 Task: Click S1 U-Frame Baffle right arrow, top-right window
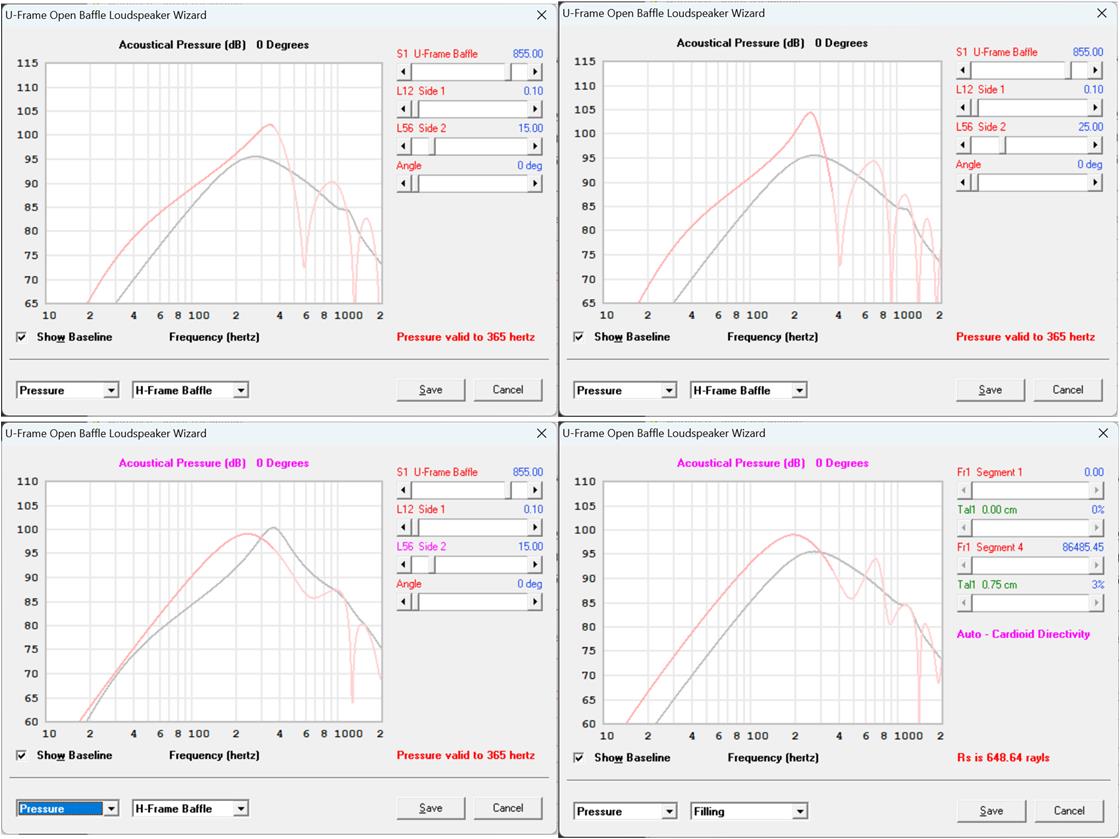(1095, 70)
